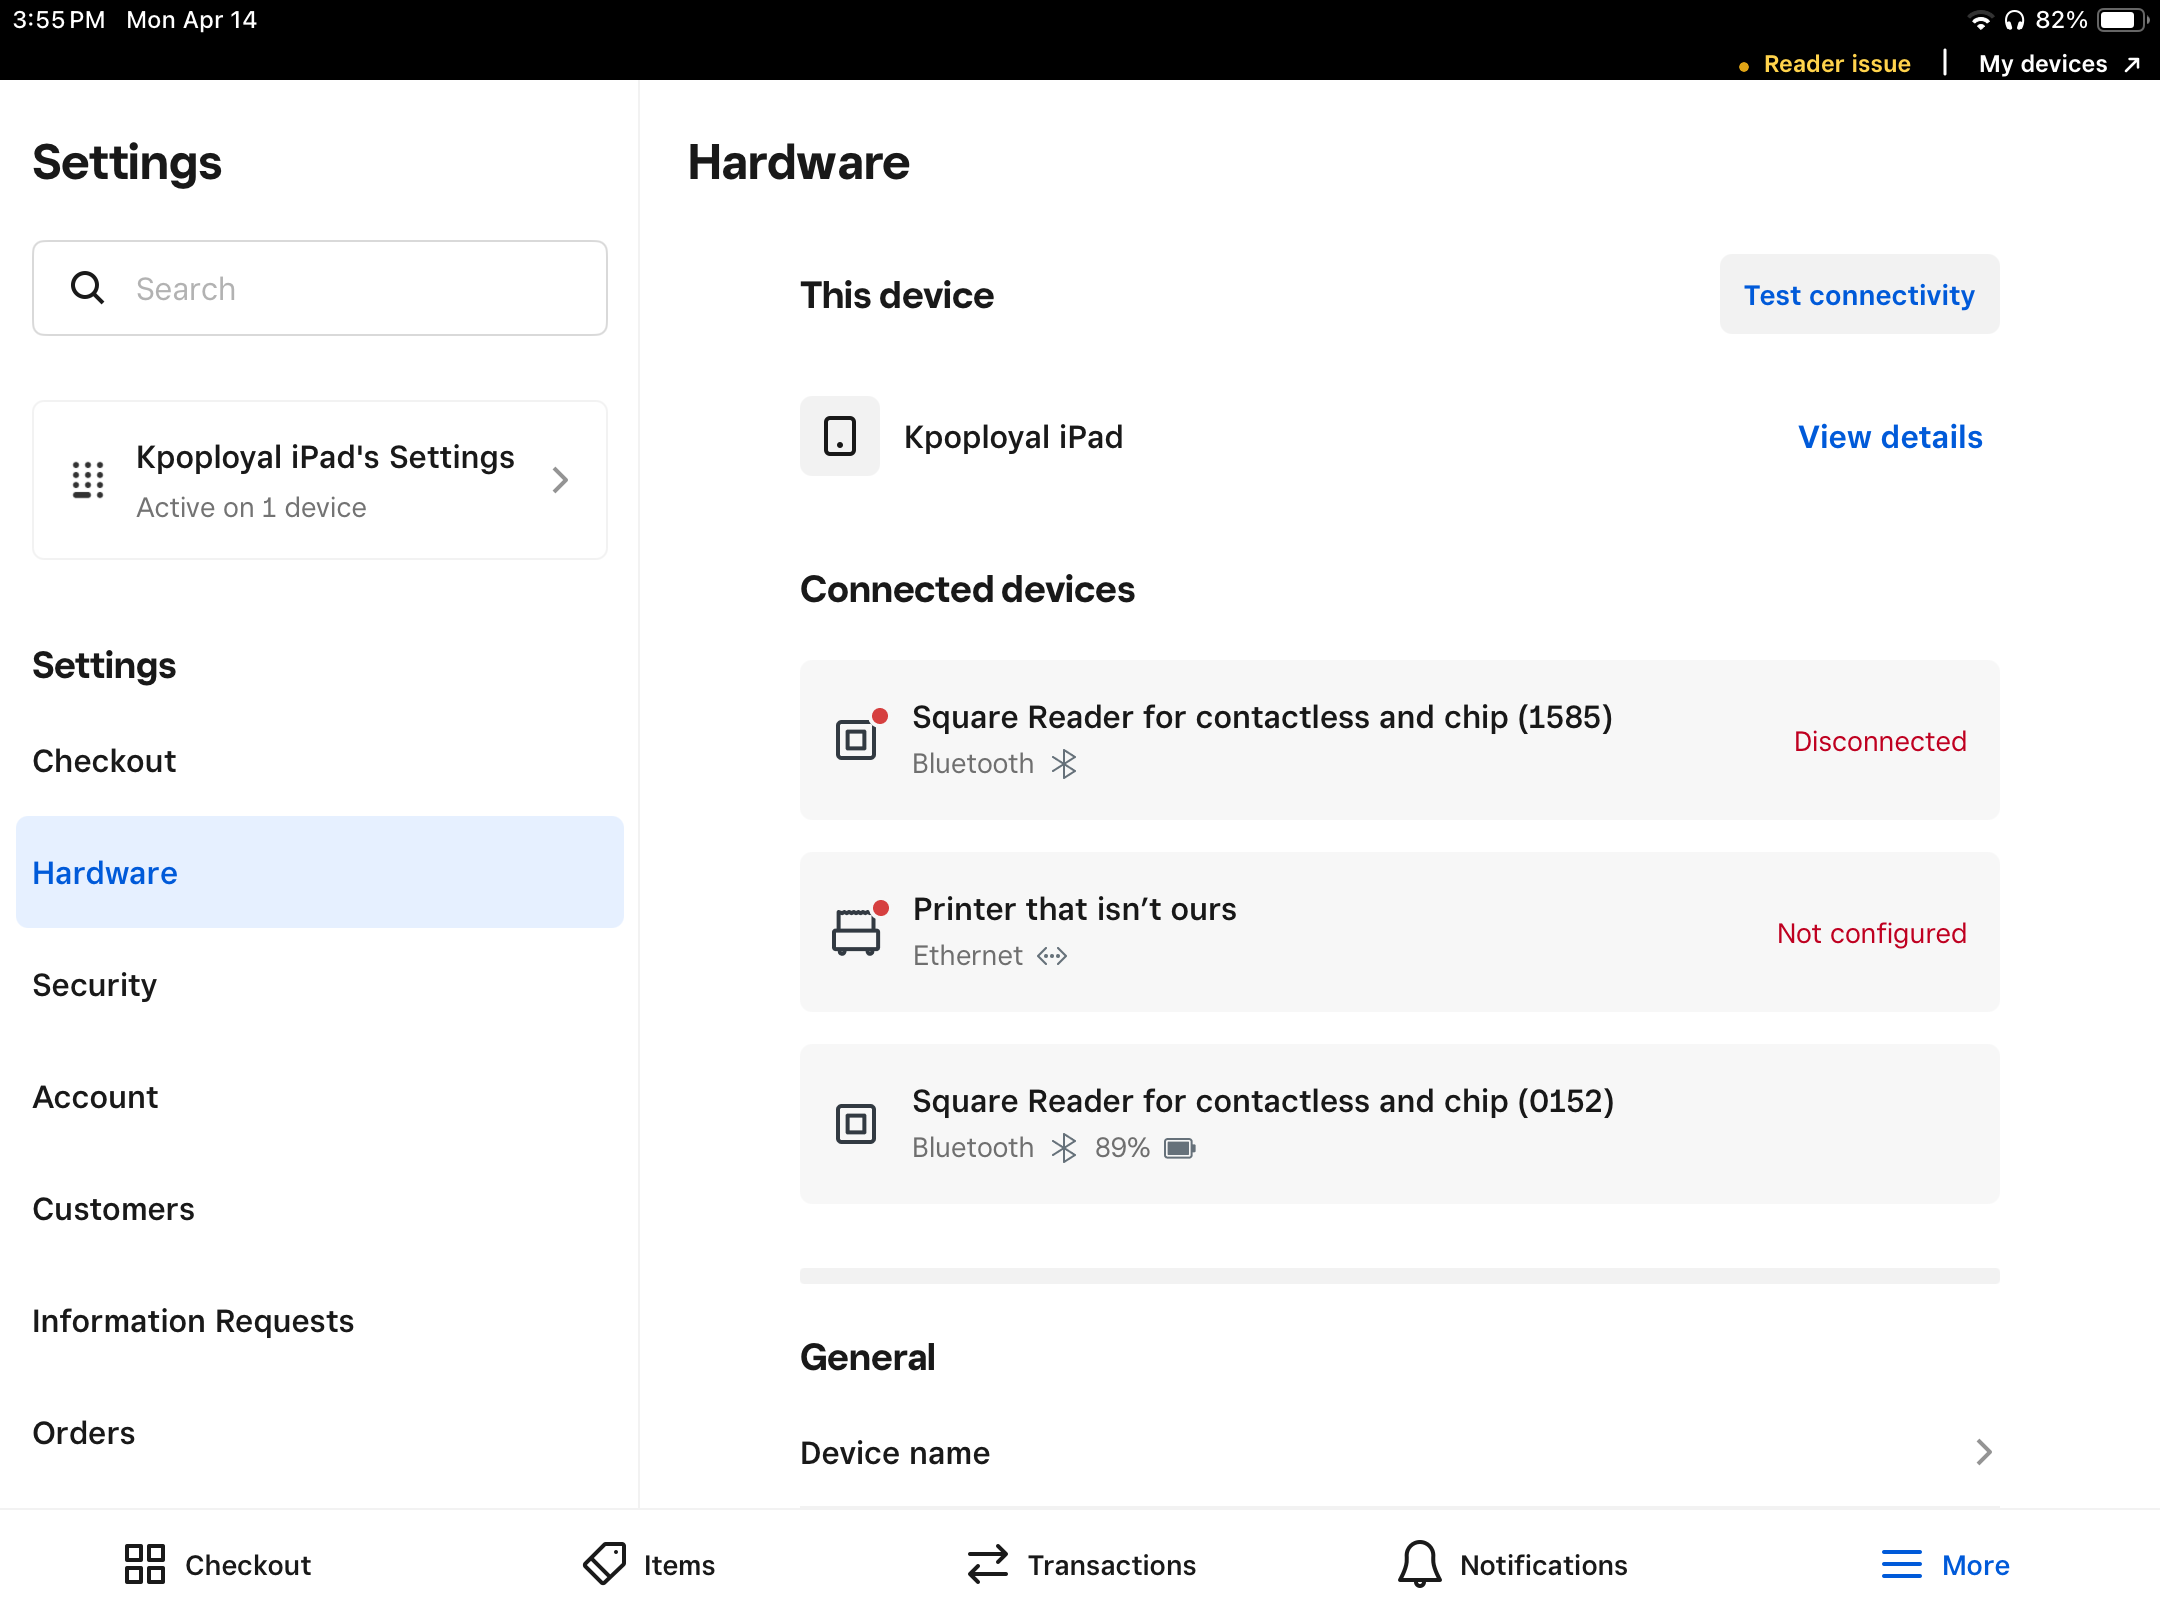
Task: Click the keypad icon beside iPad's Settings
Action: point(88,480)
